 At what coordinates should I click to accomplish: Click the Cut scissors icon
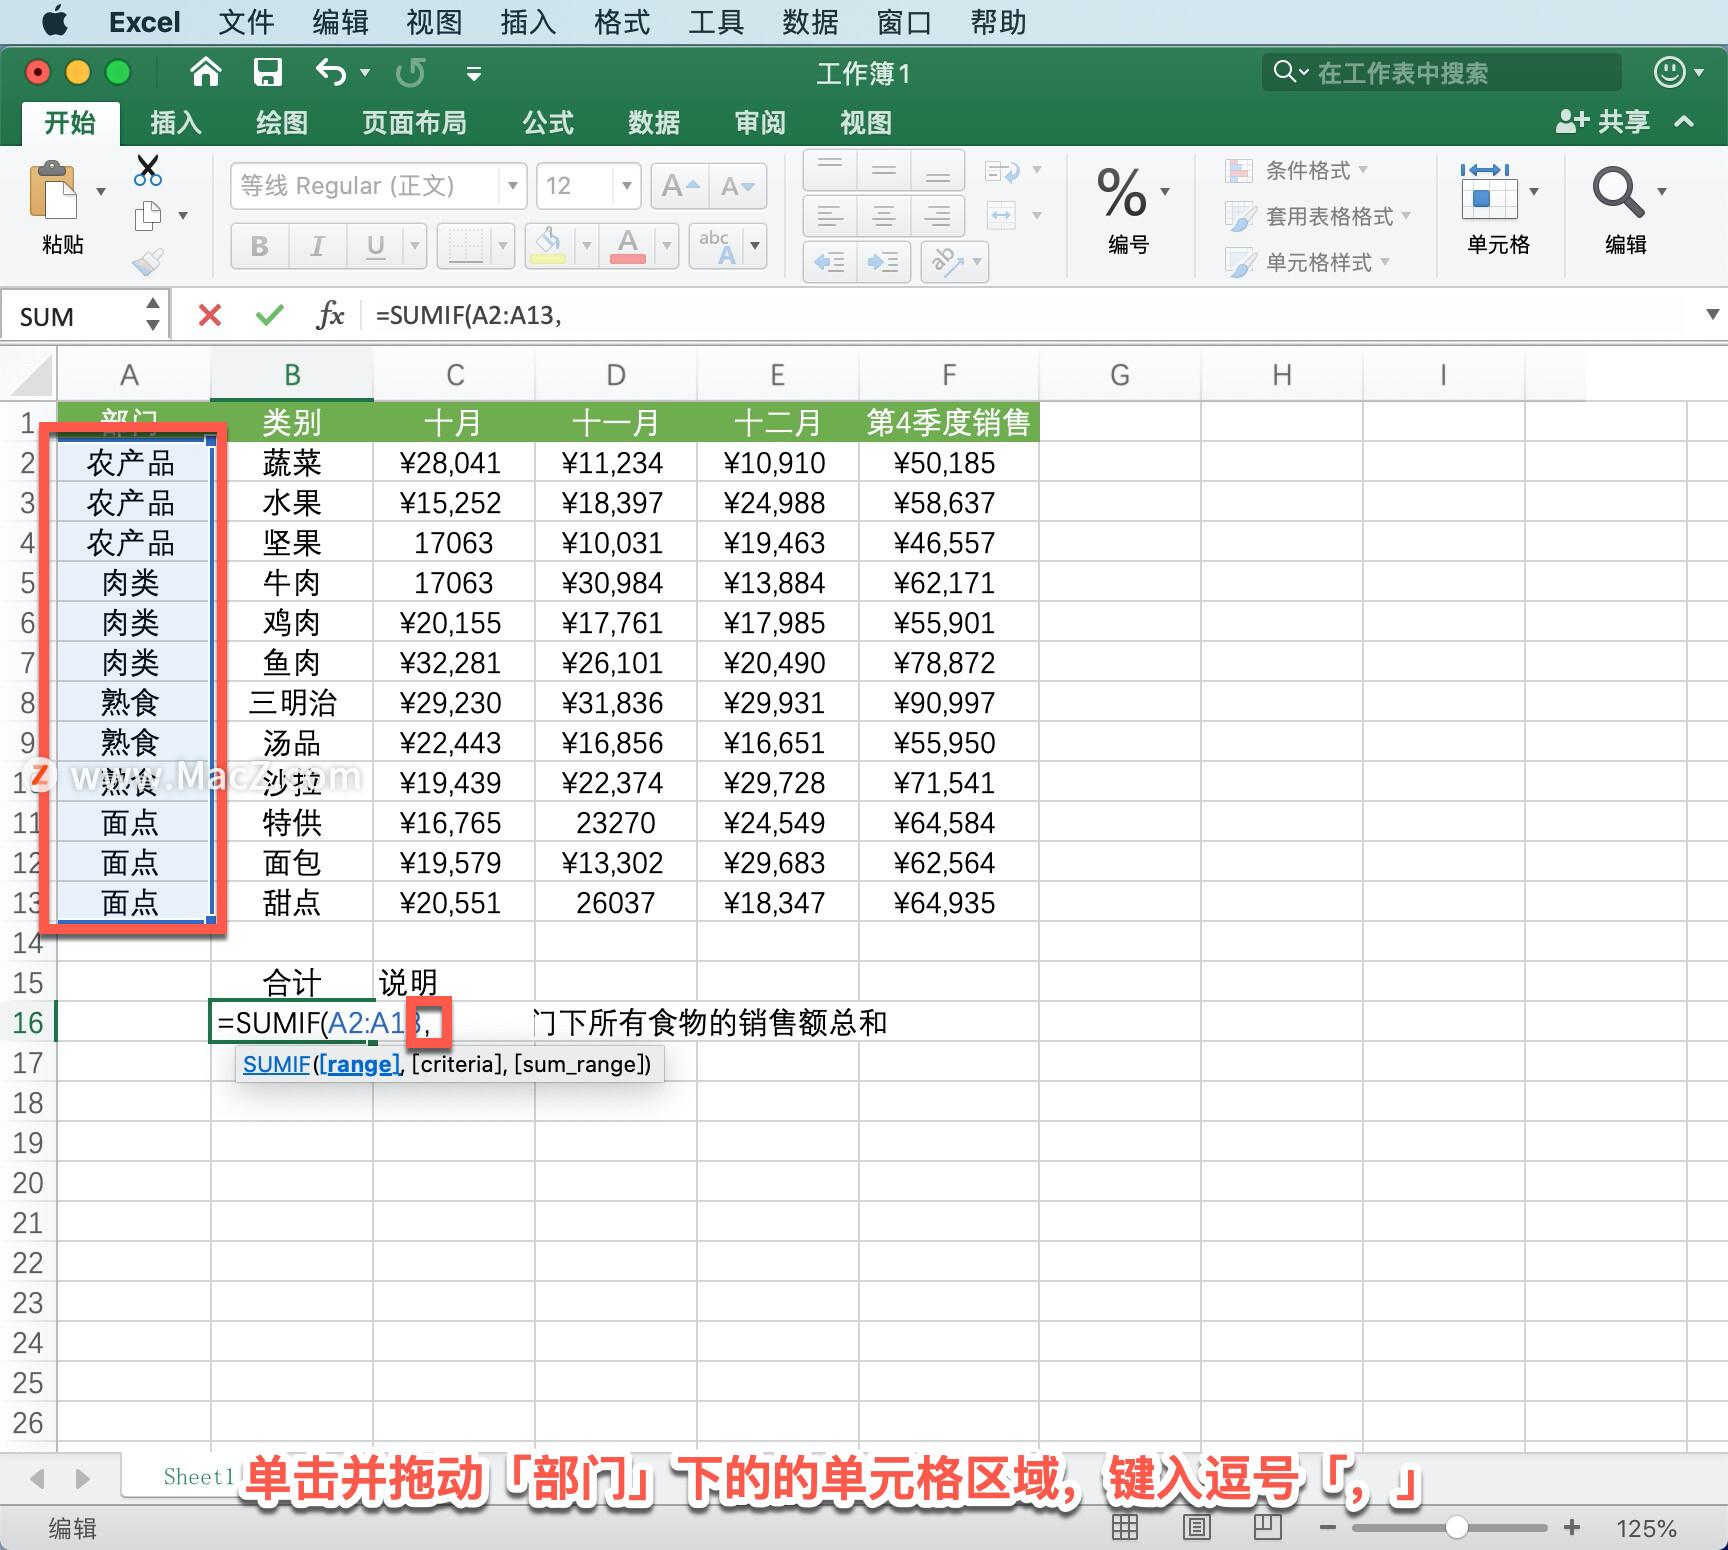click(x=148, y=170)
